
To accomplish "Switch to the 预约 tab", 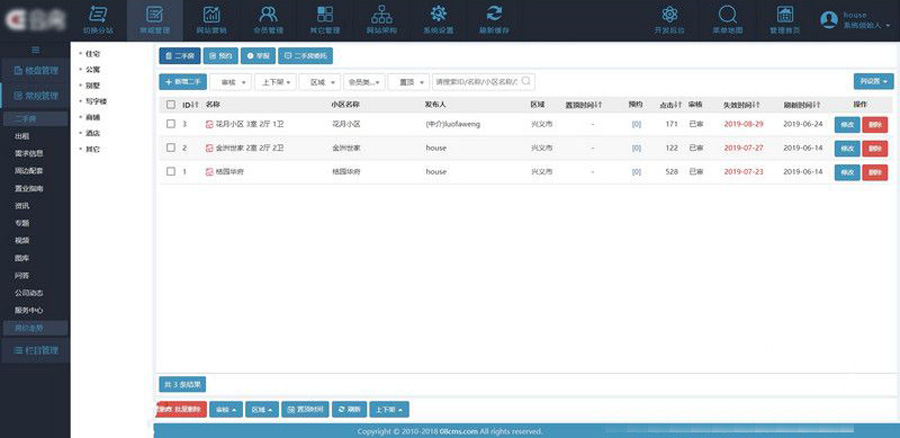I will (x=221, y=57).
